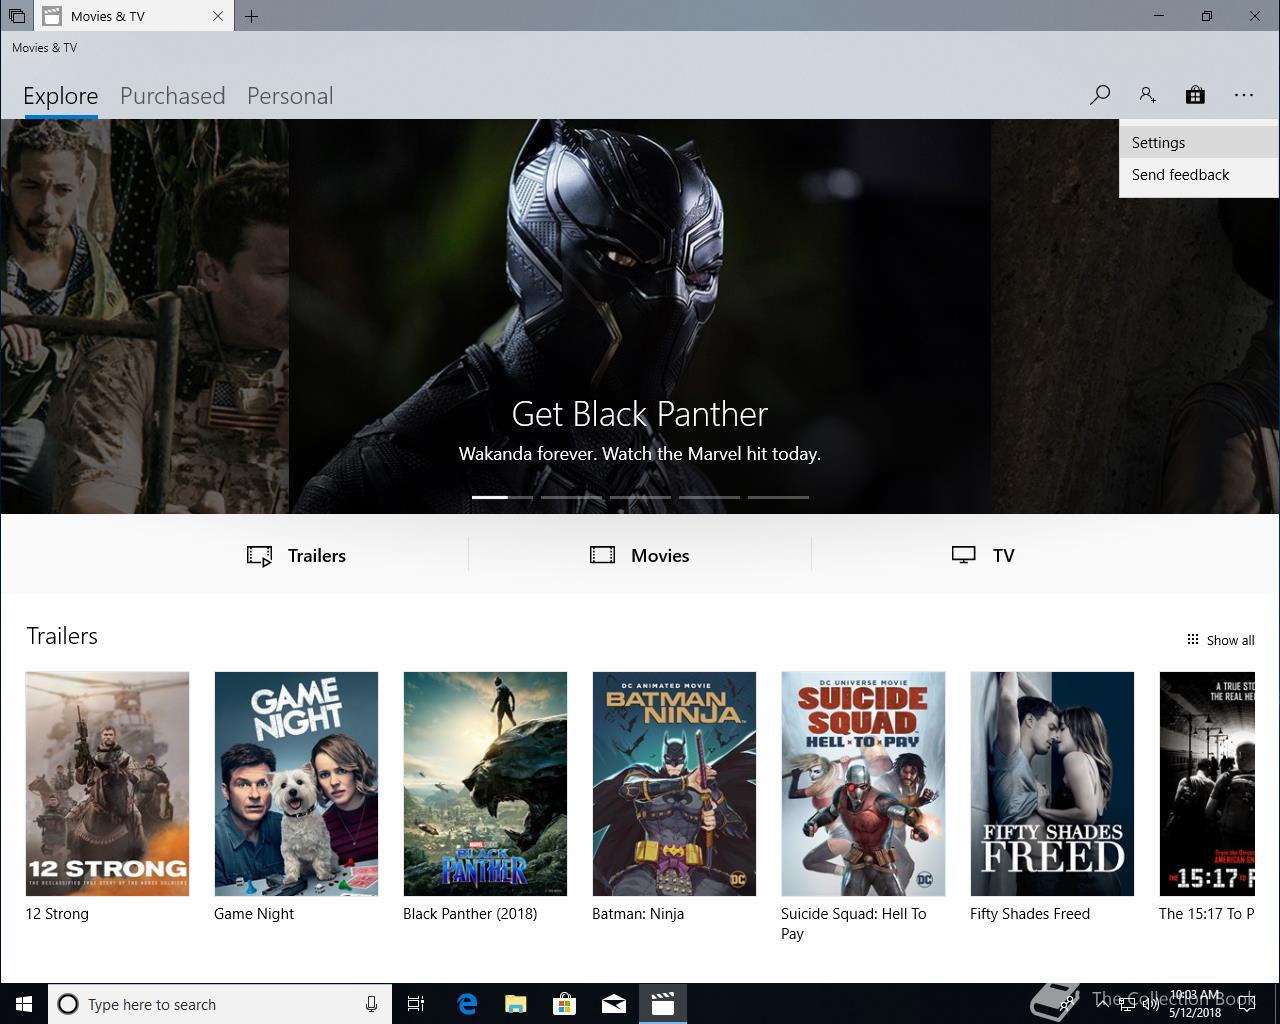Click Movies & TV taskbar icon
Viewport: 1280px width, 1024px height.
(663, 1004)
